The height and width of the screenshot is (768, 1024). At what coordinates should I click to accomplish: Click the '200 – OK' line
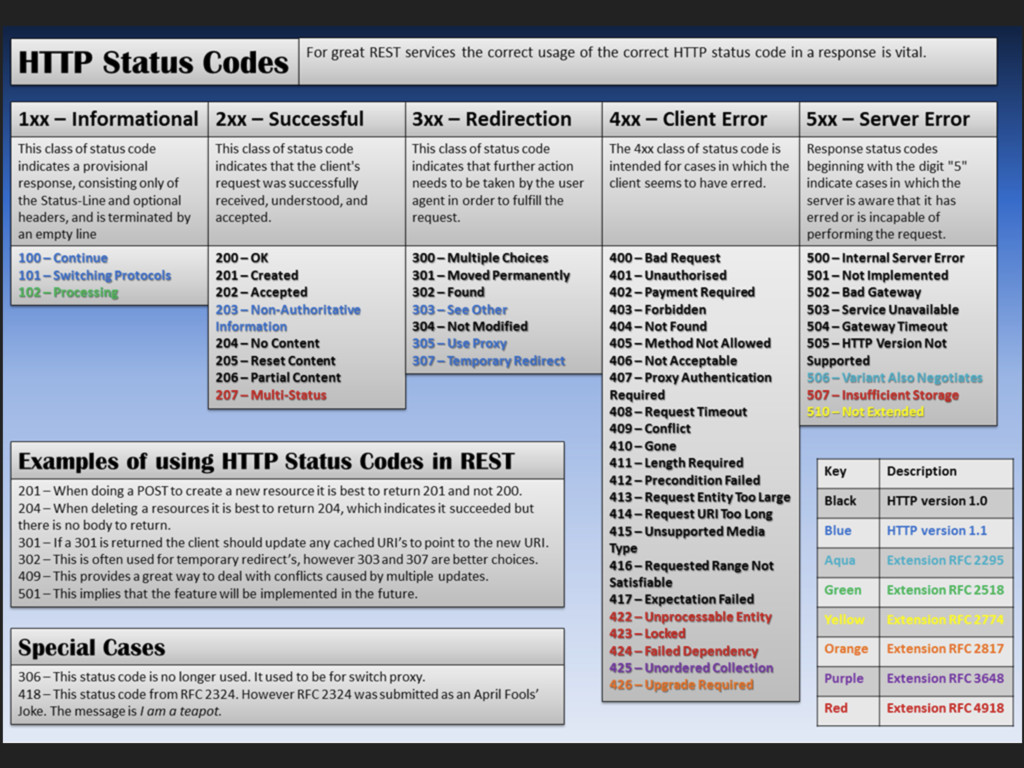(242, 258)
